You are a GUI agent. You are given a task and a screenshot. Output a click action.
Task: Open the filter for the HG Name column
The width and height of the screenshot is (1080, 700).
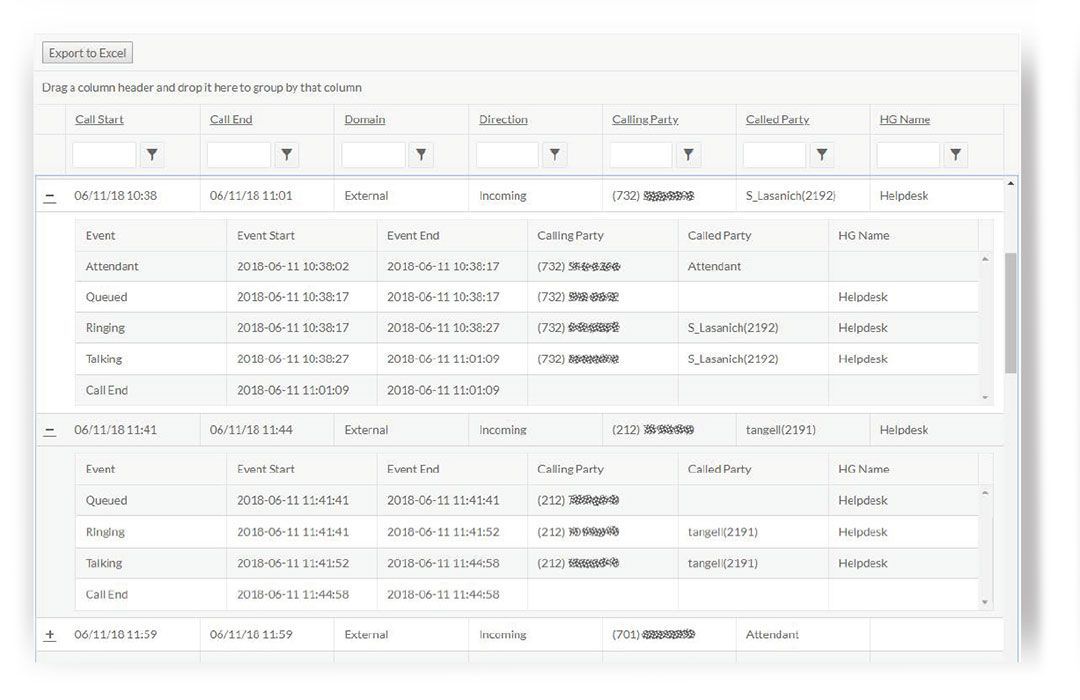coord(955,155)
